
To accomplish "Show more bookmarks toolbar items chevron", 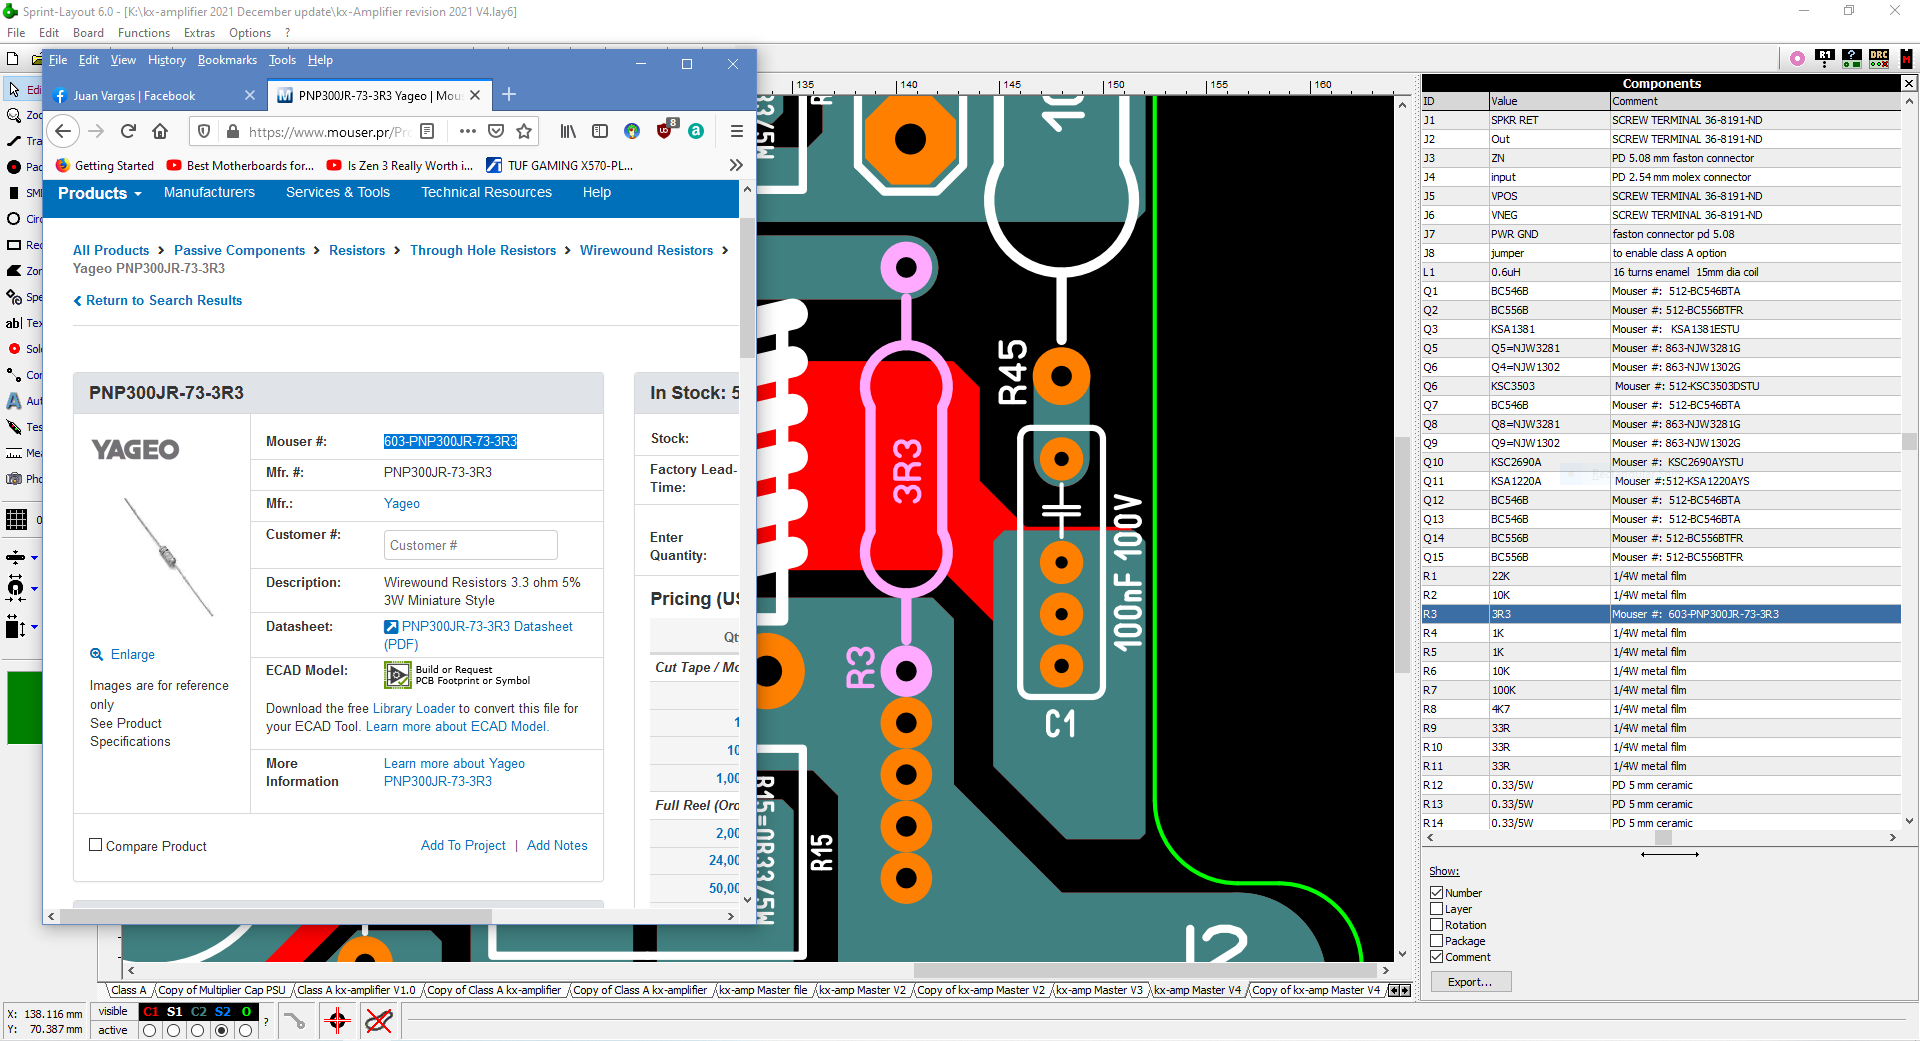I will pyautogui.click(x=736, y=165).
